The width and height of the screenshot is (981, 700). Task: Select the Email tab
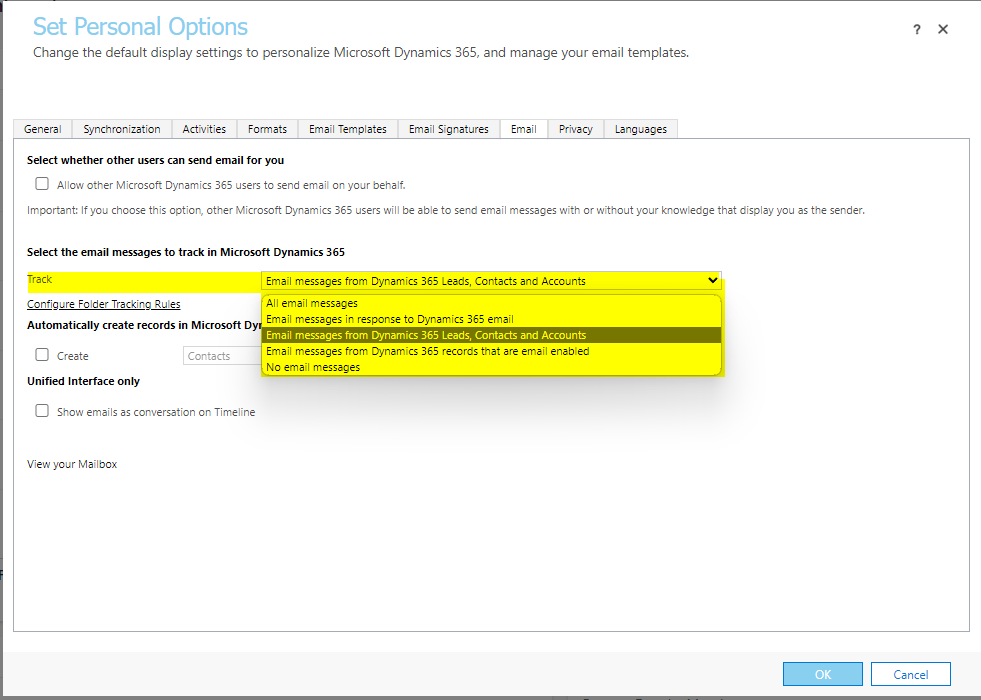coord(524,129)
